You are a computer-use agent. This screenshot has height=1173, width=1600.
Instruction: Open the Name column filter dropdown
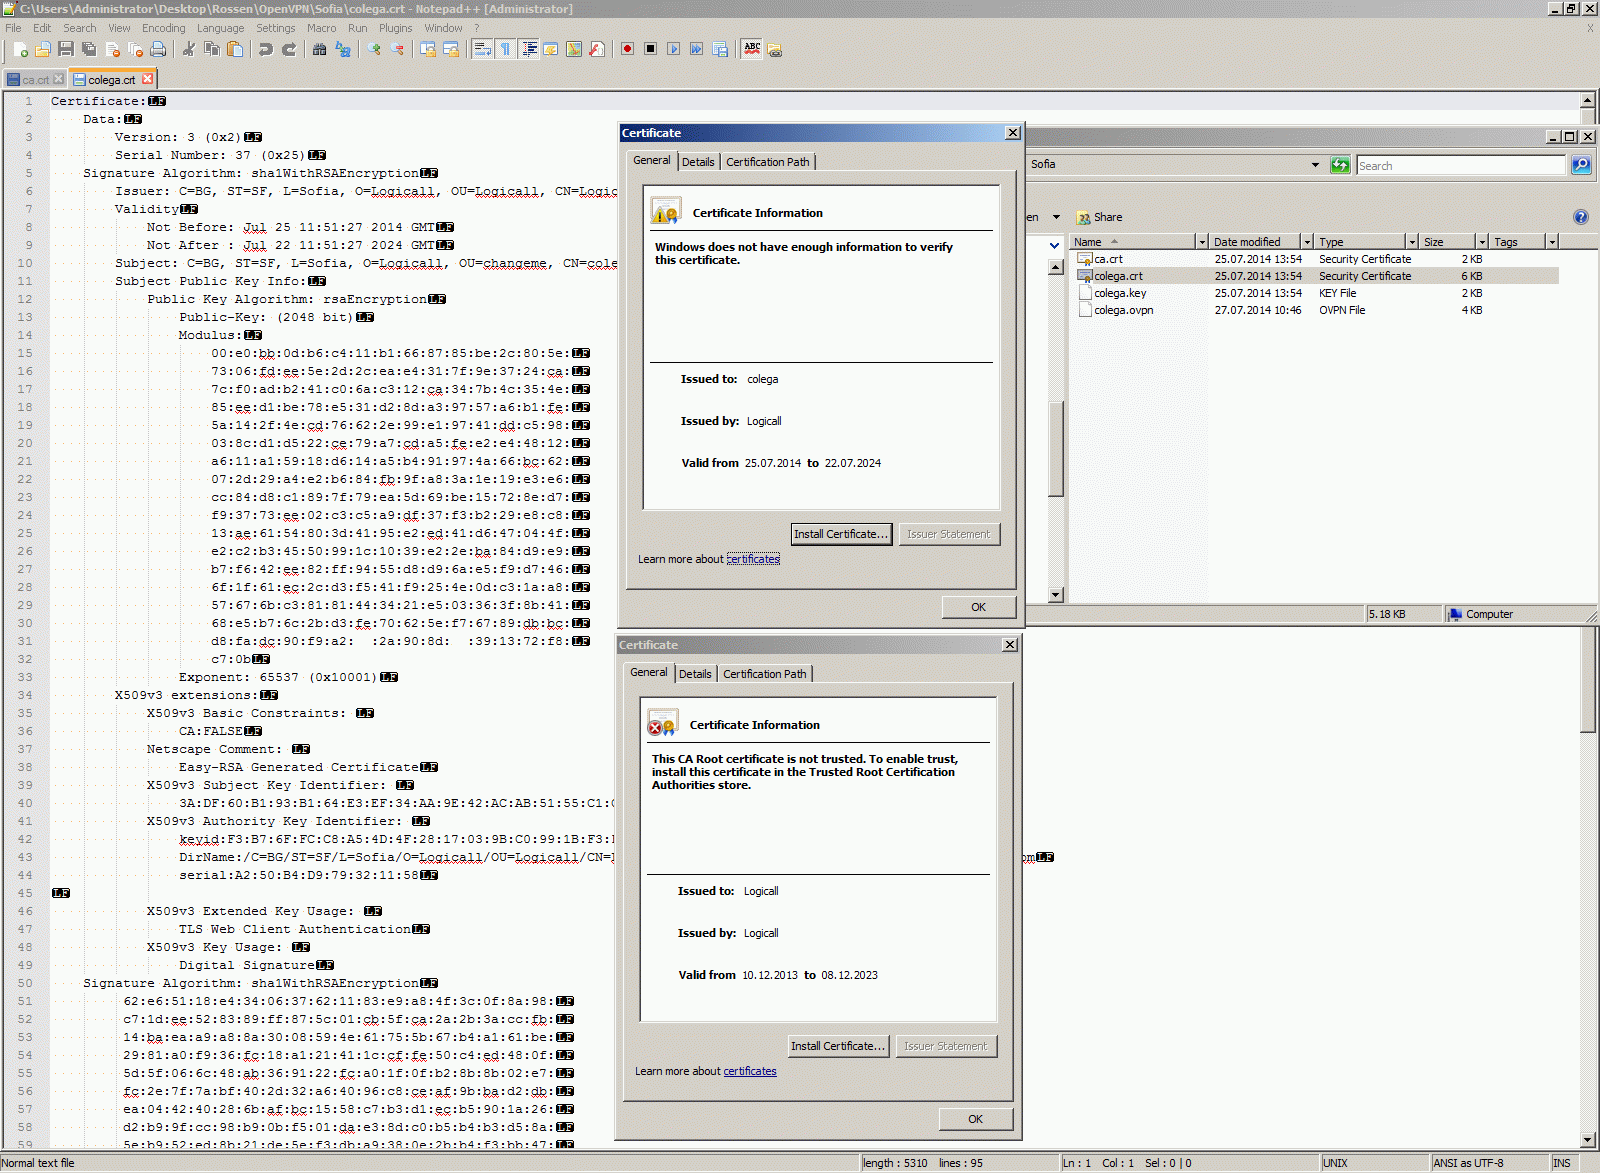[x=1202, y=242]
